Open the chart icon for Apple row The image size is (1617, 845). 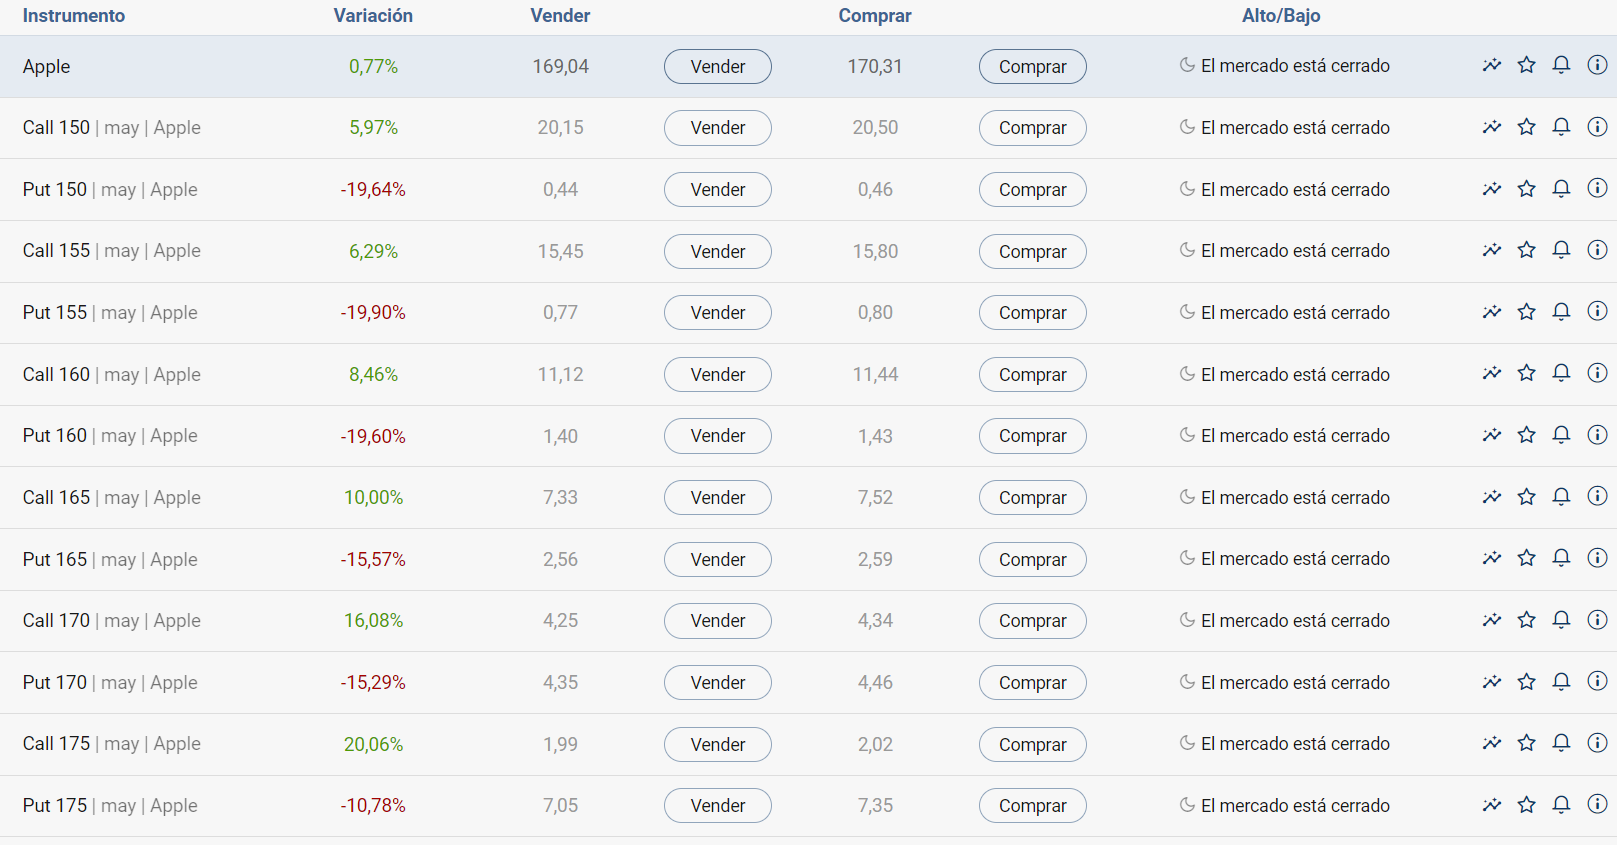[1492, 66]
